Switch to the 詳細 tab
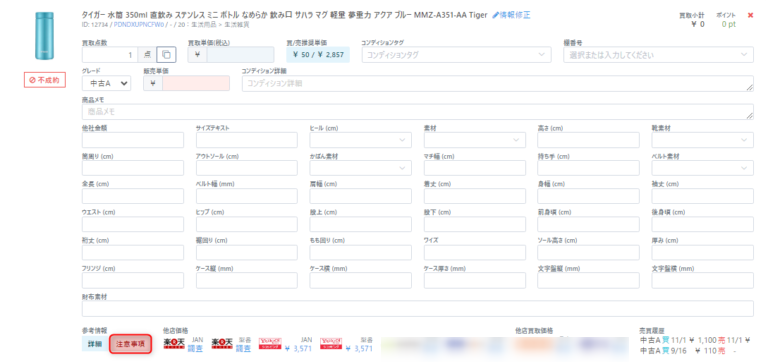This screenshot has width=768, height=364. [x=95, y=344]
